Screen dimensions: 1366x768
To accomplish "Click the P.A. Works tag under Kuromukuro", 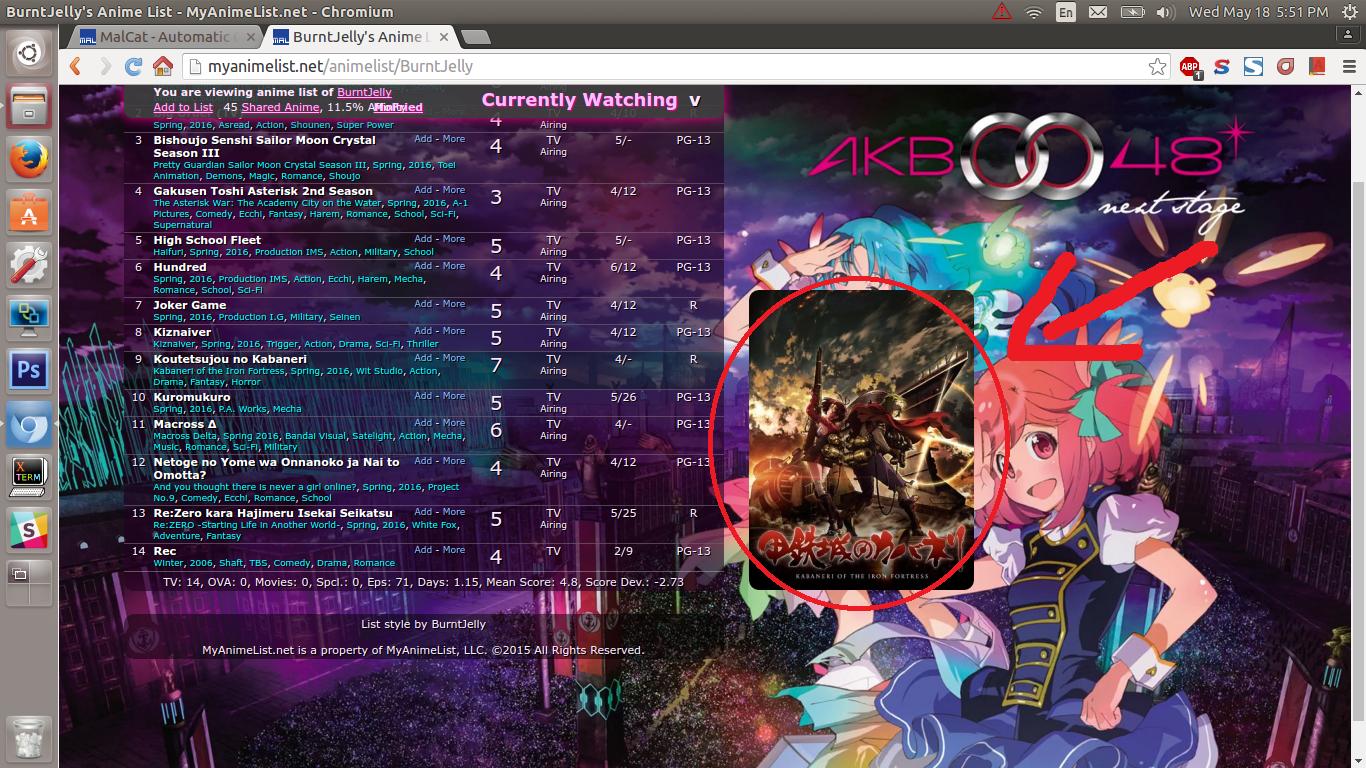I will (x=240, y=409).
